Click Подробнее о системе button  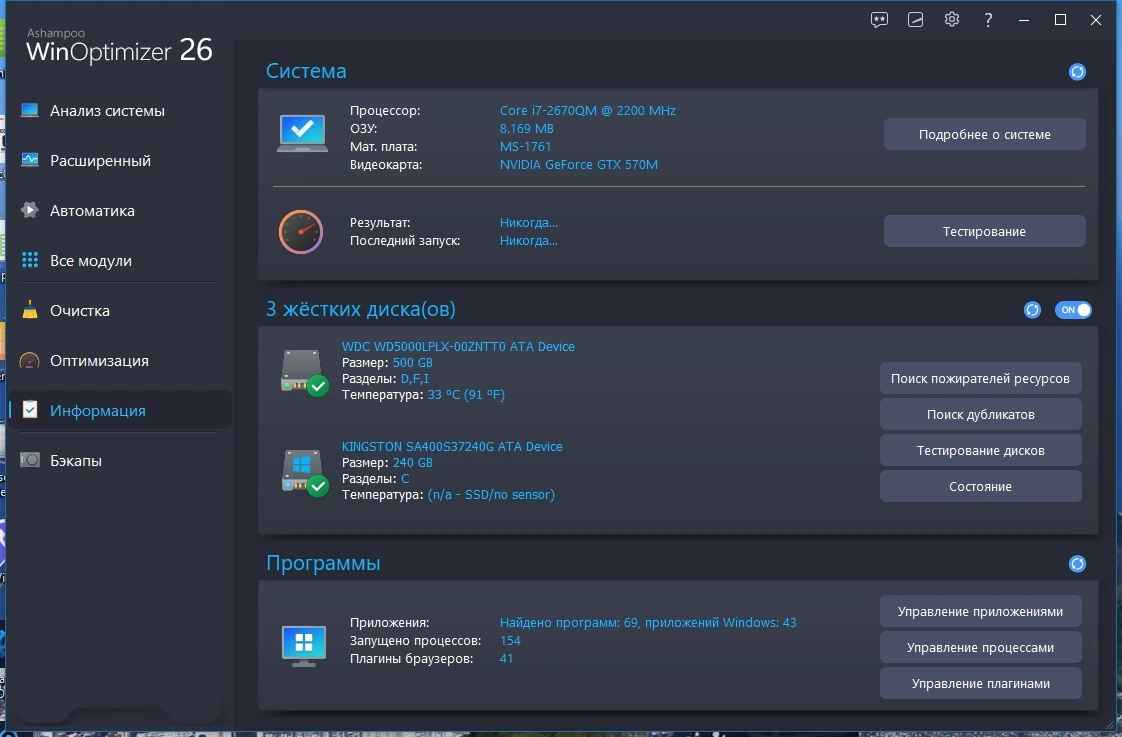pyautogui.click(x=985, y=135)
